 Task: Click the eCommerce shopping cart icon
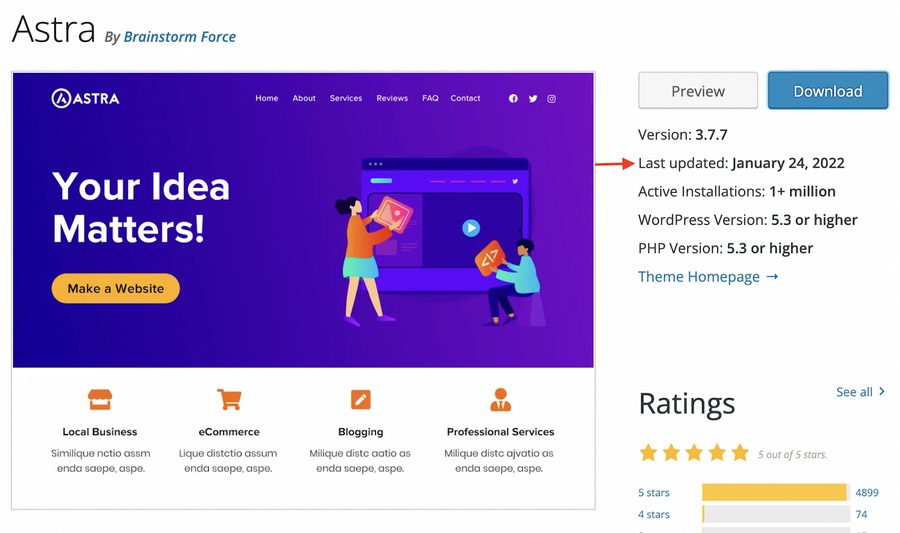click(x=229, y=399)
